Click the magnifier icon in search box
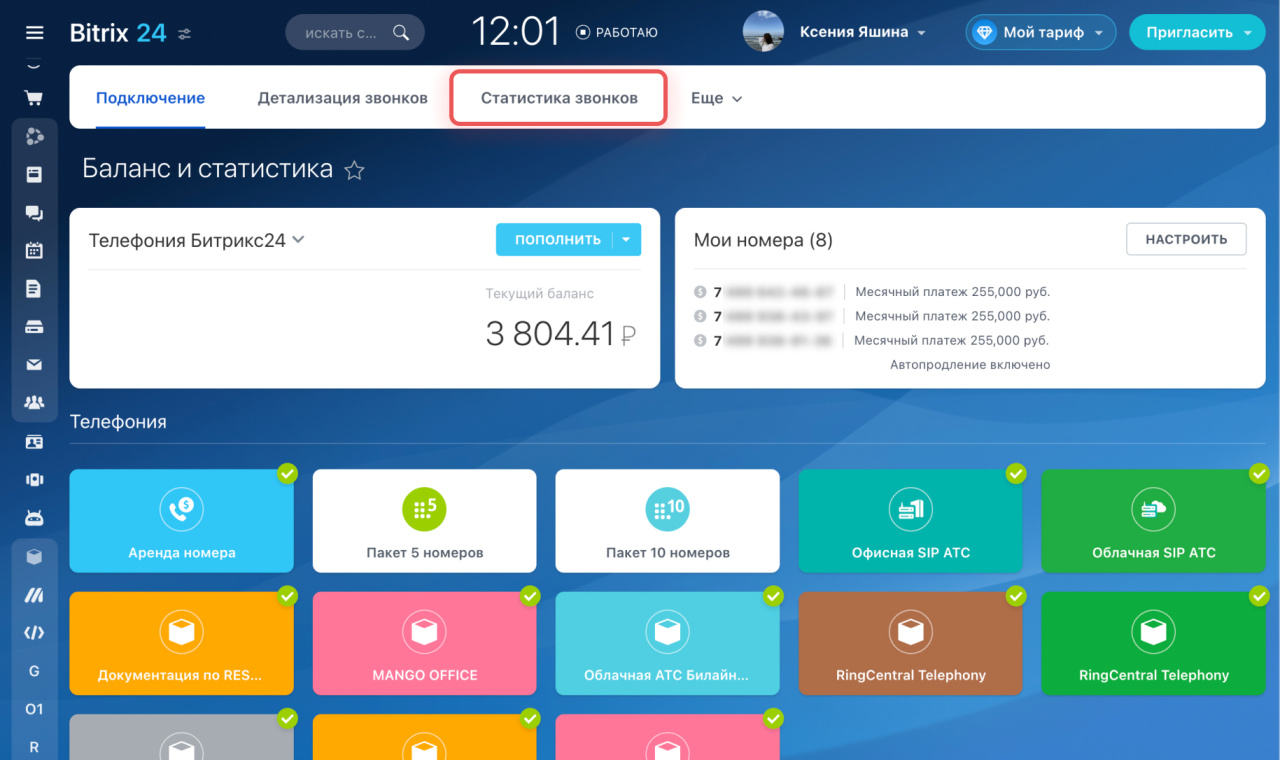 click(401, 32)
